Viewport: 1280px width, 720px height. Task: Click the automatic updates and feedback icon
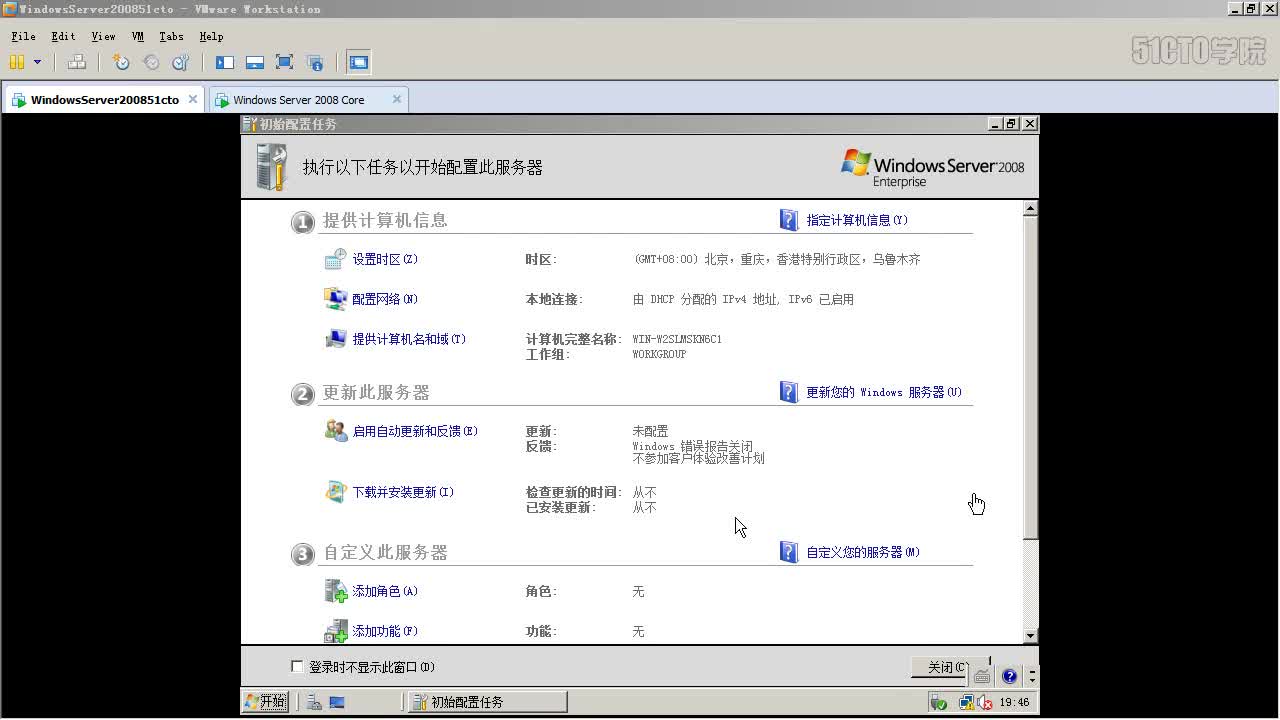(335, 430)
